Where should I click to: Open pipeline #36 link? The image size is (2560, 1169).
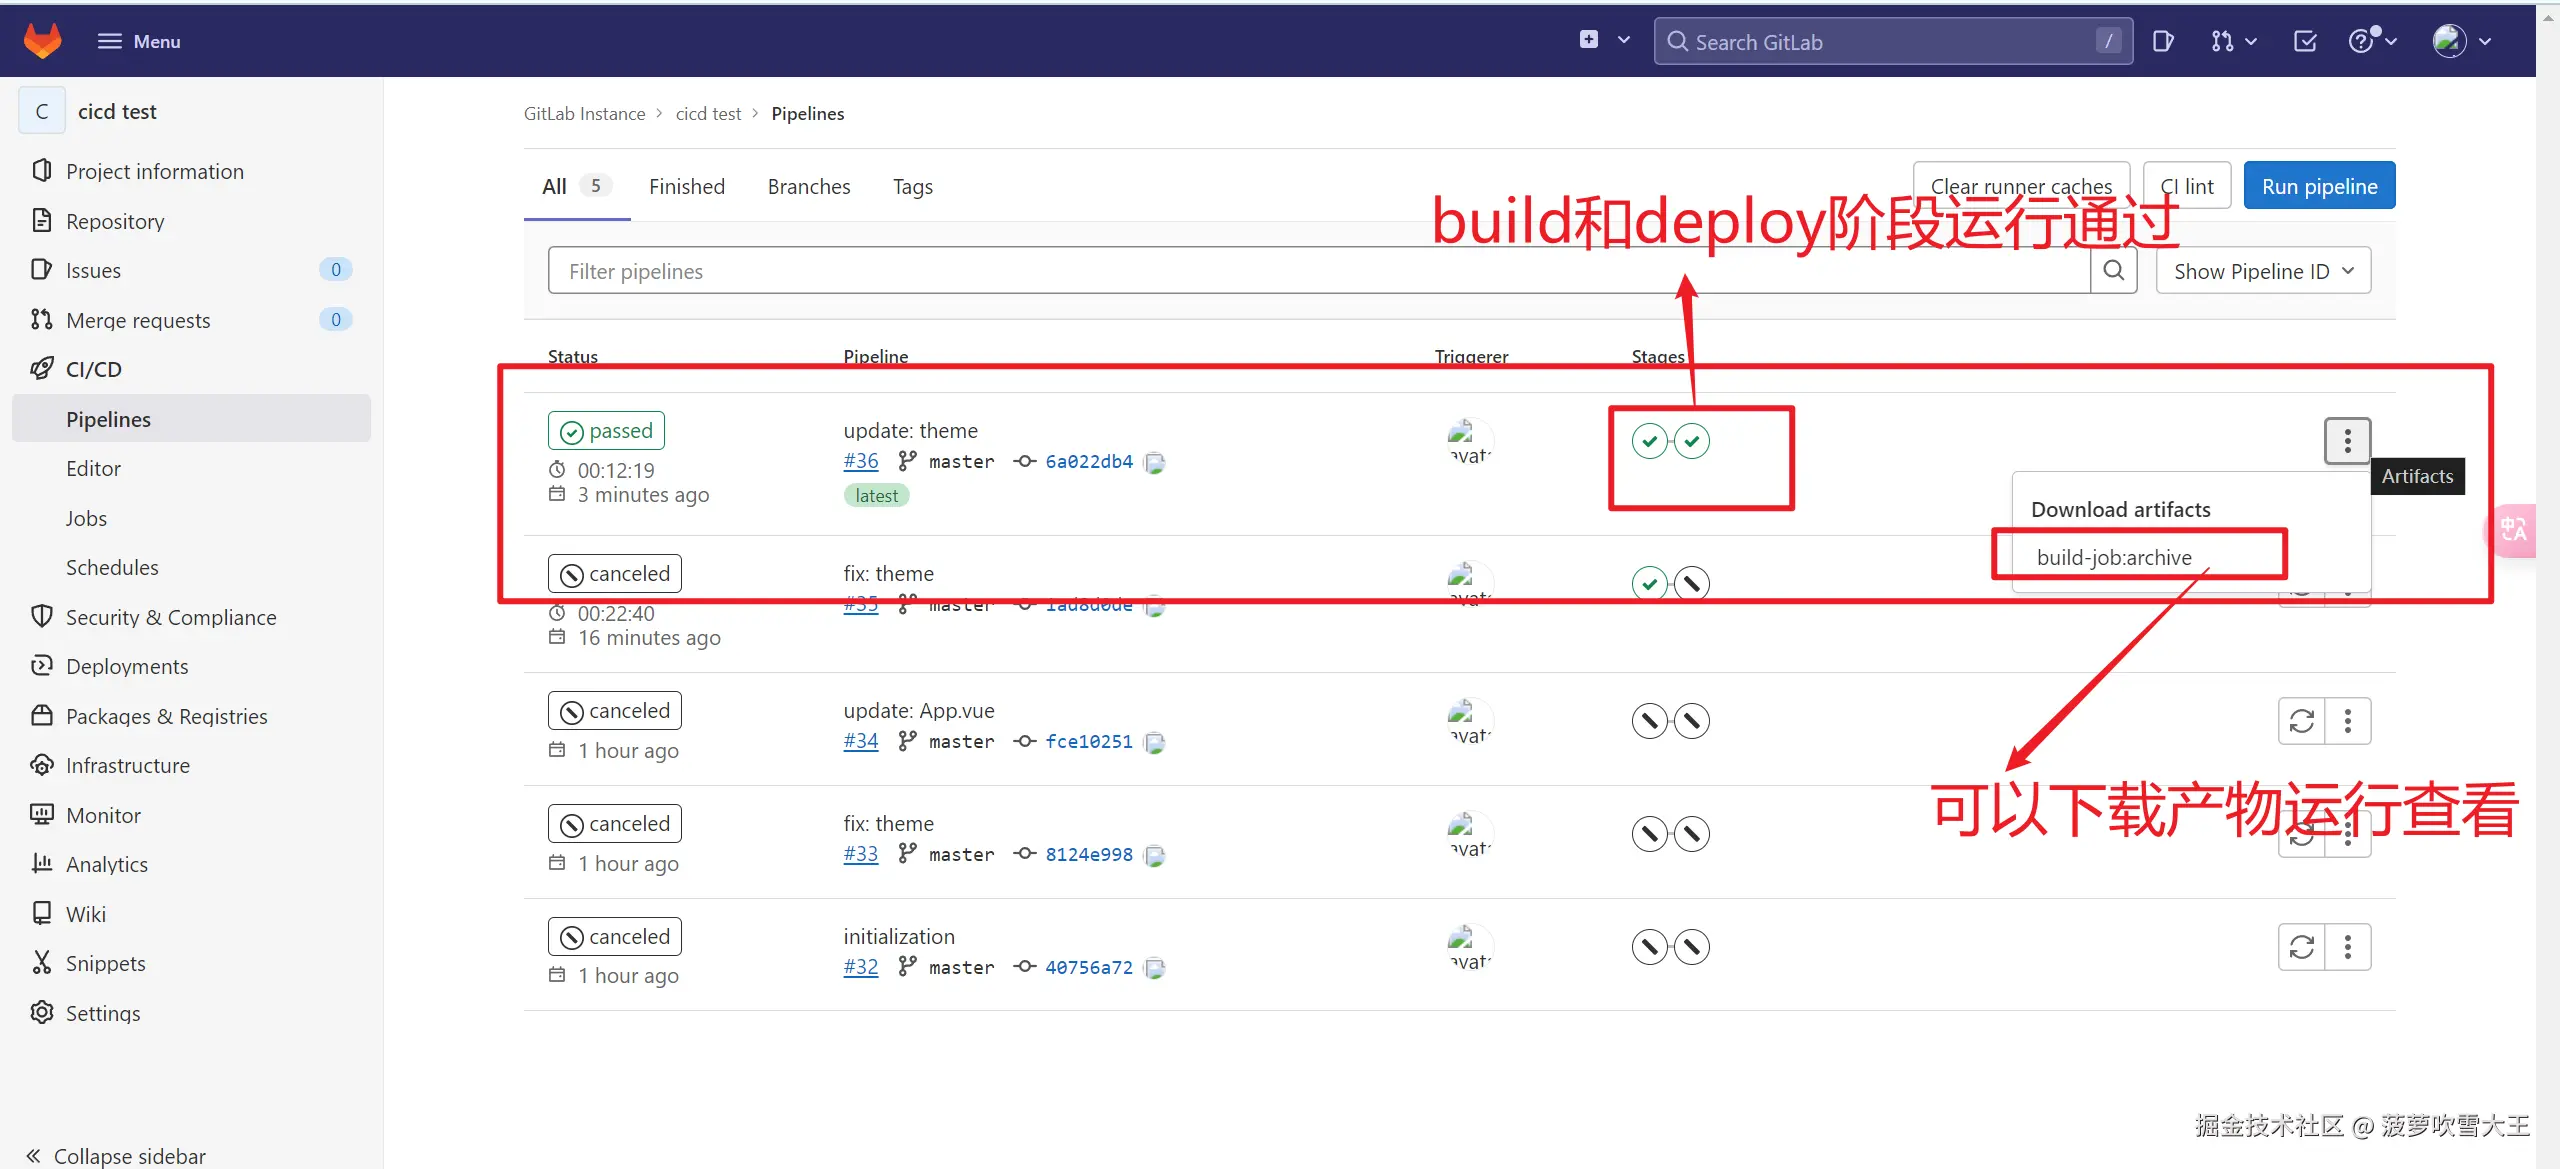coord(860,461)
